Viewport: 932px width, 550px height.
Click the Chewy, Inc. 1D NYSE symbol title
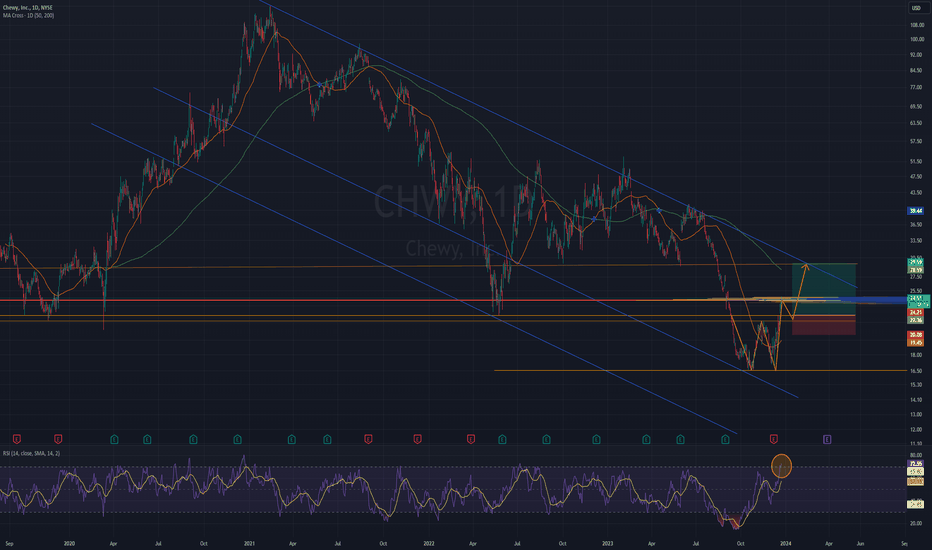[28, 8]
